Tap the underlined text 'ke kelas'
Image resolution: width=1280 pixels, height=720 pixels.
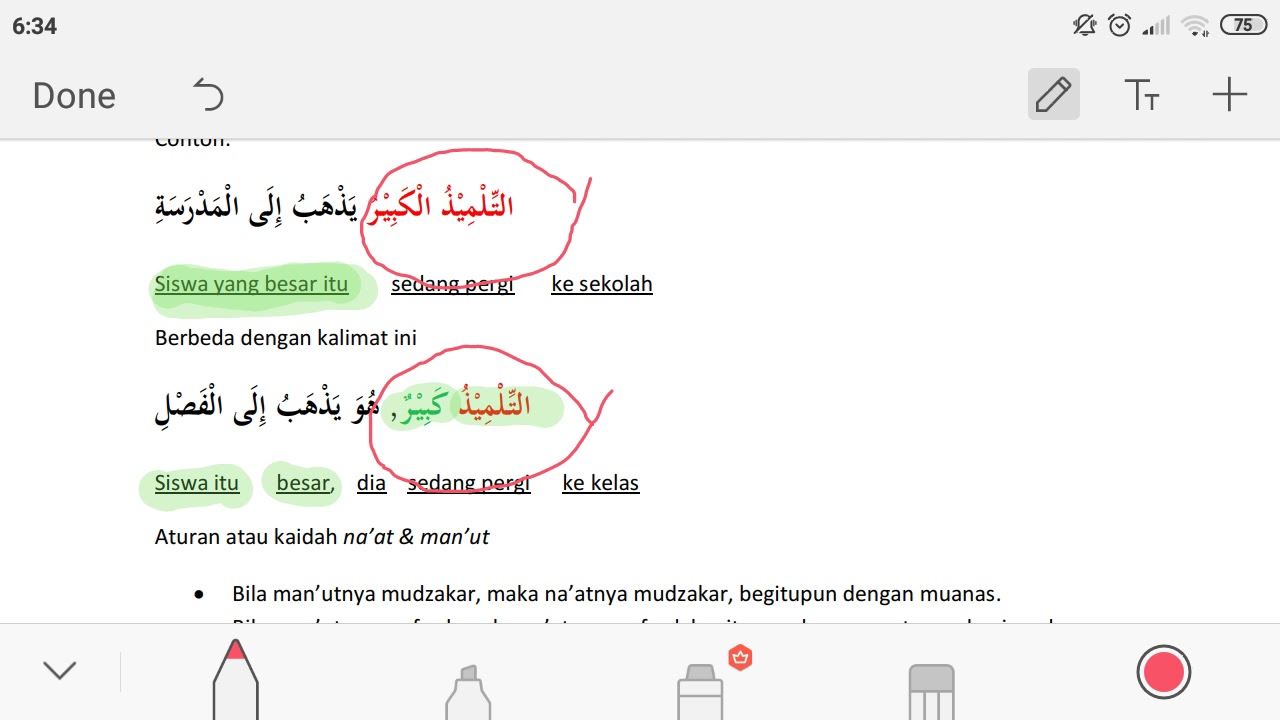pyautogui.click(x=600, y=484)
